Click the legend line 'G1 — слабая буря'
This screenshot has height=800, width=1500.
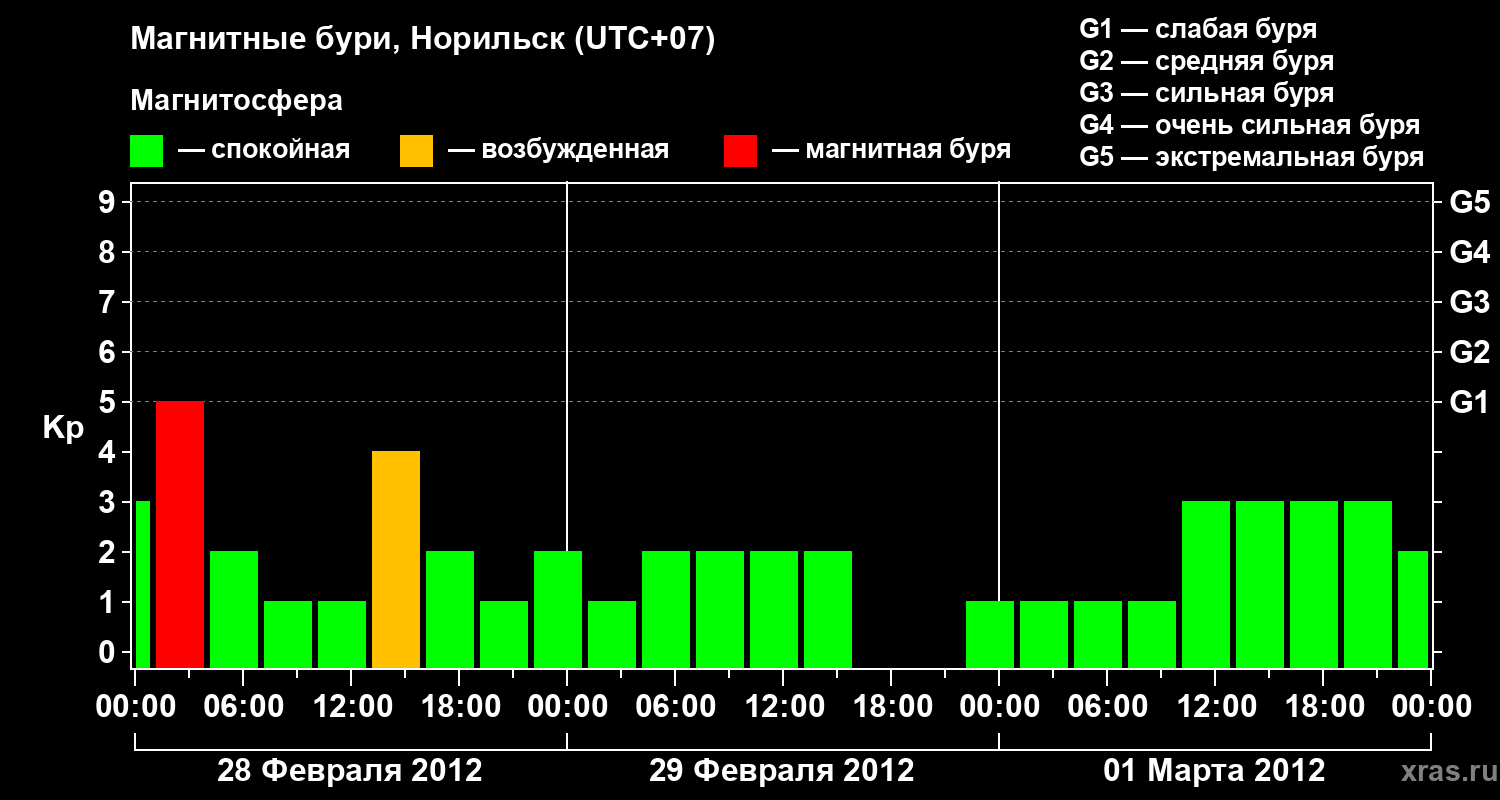click(x=1198, y=28)
